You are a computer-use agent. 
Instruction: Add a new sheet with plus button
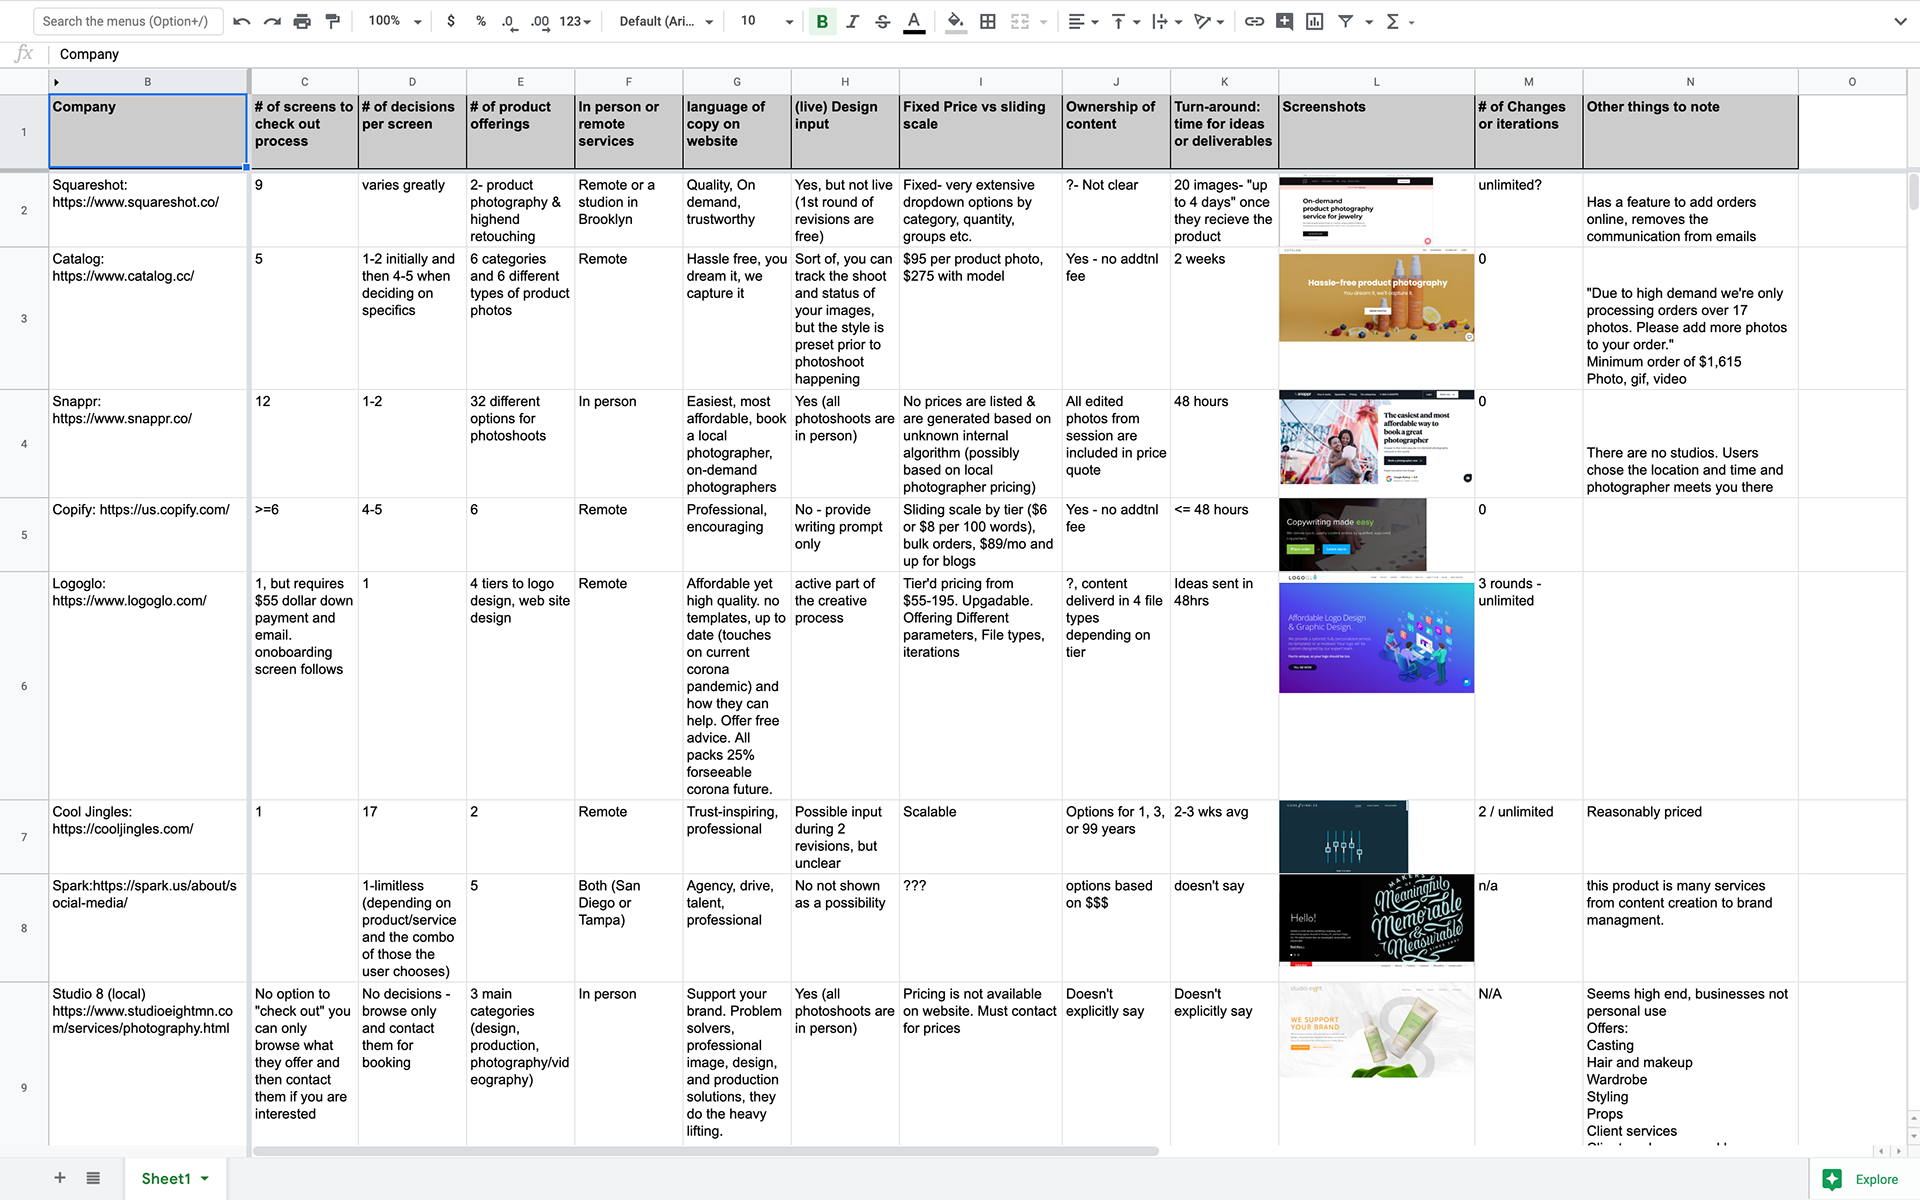coord(60,1178)
